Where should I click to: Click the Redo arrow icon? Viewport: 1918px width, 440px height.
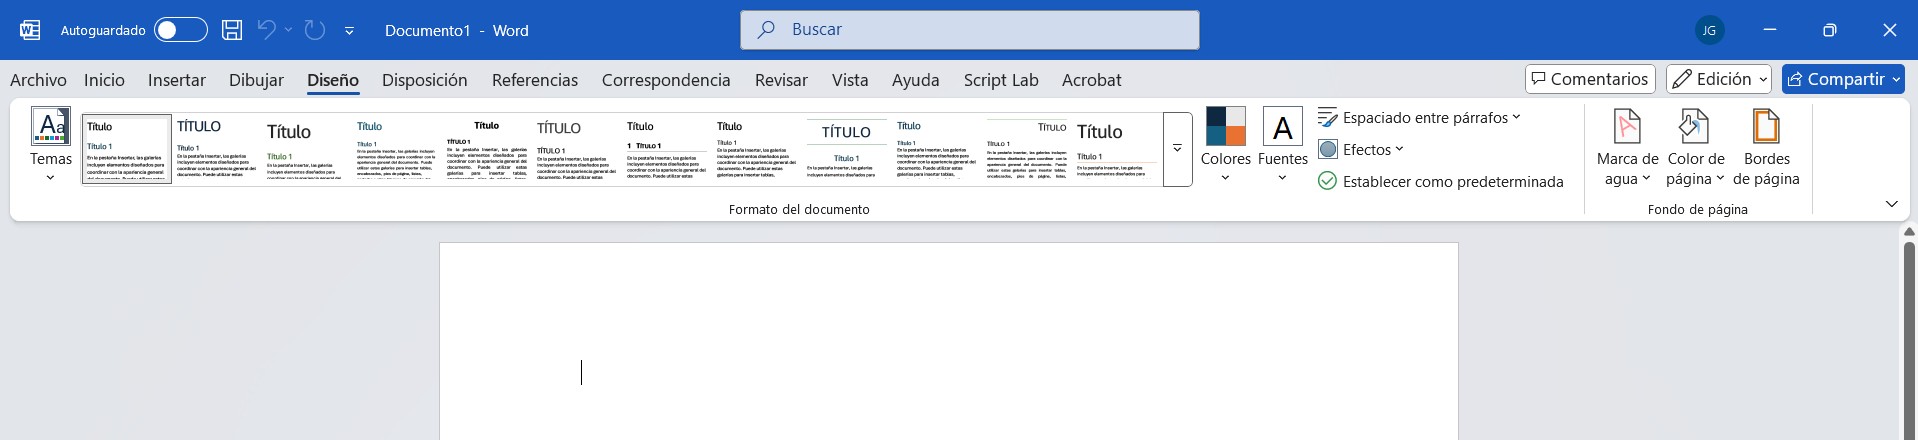(315, 30)
